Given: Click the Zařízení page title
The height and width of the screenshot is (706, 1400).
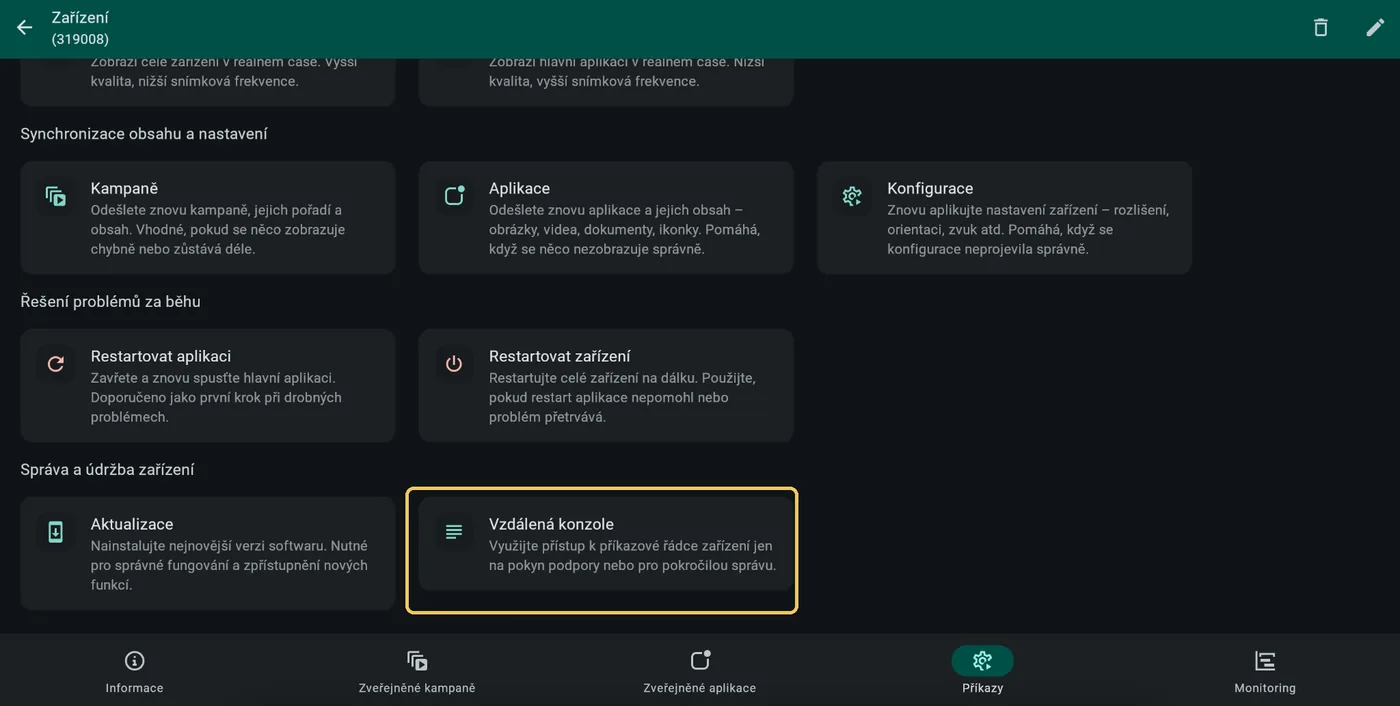Looking at the screenshot, I should pyautogui.click(x=80, y=17).
